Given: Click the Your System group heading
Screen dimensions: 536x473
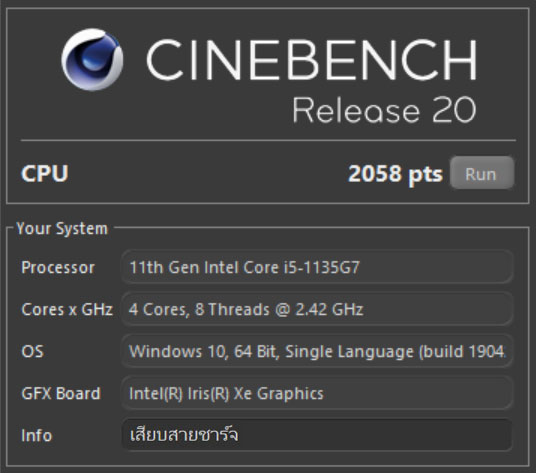Looking at the screenshot, I should [62, 228].
